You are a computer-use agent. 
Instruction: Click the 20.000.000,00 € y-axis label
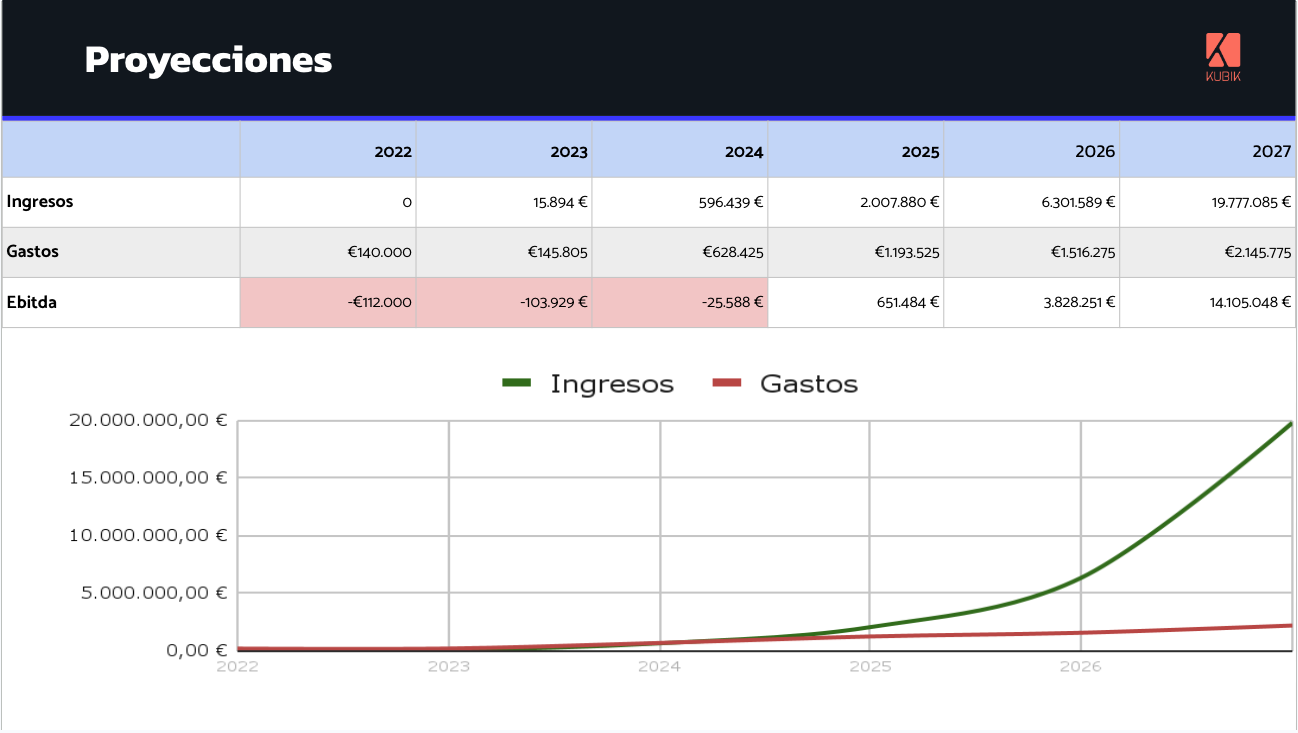point(148,421)
